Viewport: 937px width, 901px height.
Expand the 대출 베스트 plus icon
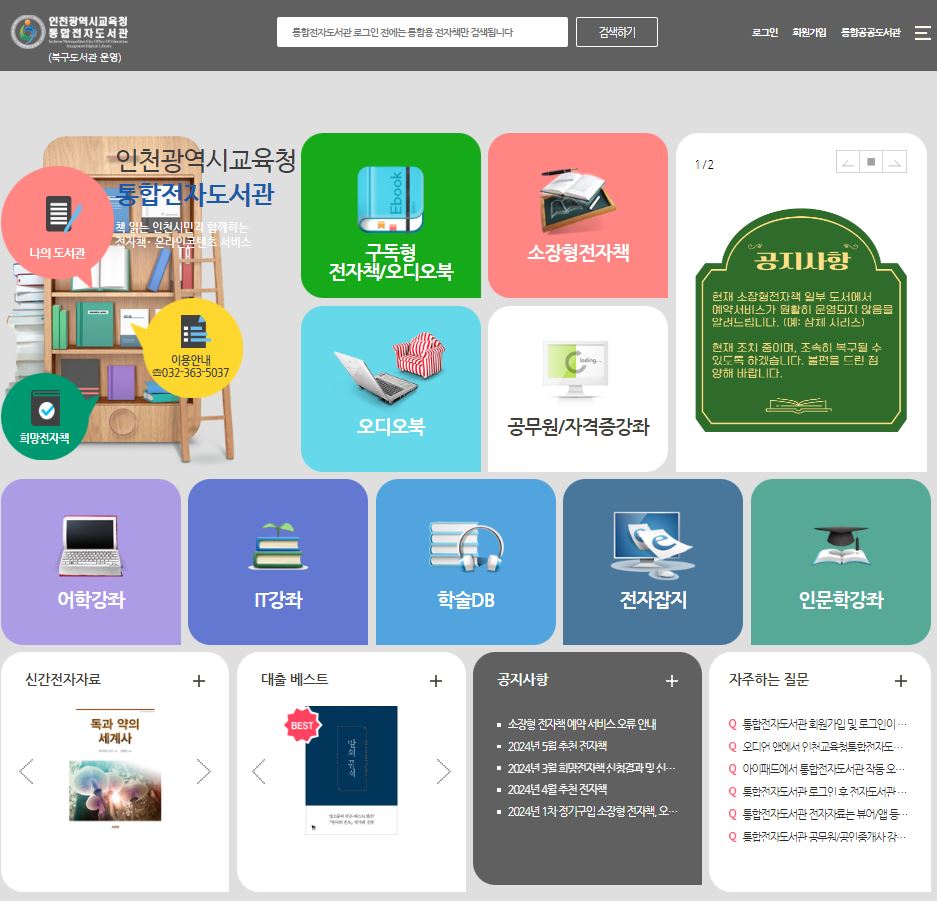click(x=435, y=681)
